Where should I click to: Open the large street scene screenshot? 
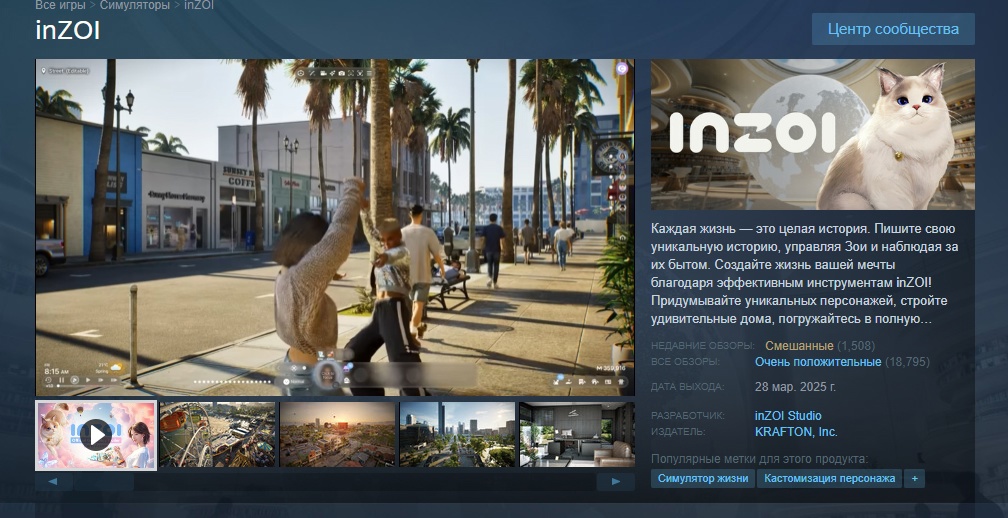click(x=335, y=227)
